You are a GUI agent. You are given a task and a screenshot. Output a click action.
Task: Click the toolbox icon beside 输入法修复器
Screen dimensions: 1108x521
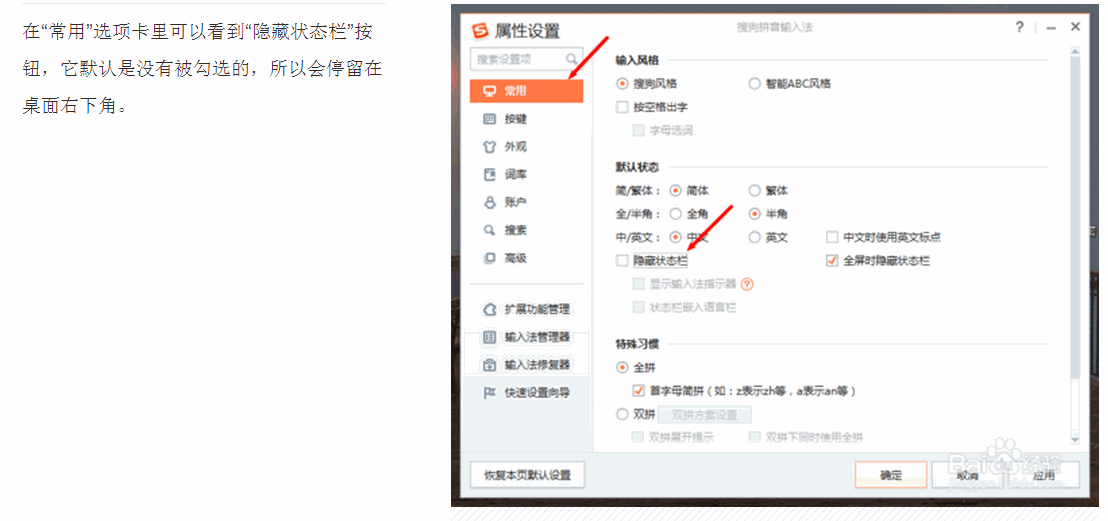489,365
